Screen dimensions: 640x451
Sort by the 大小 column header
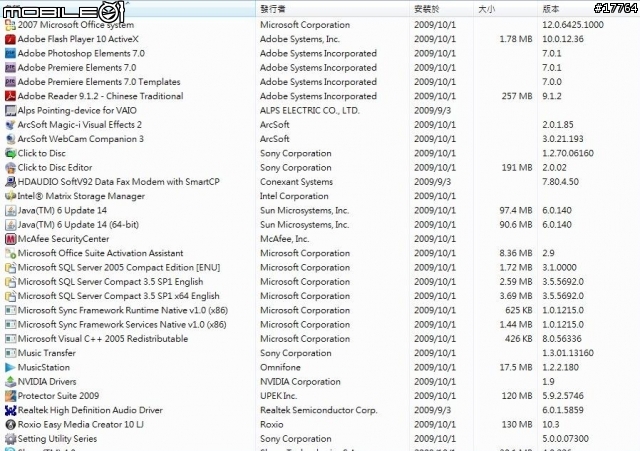505,9
